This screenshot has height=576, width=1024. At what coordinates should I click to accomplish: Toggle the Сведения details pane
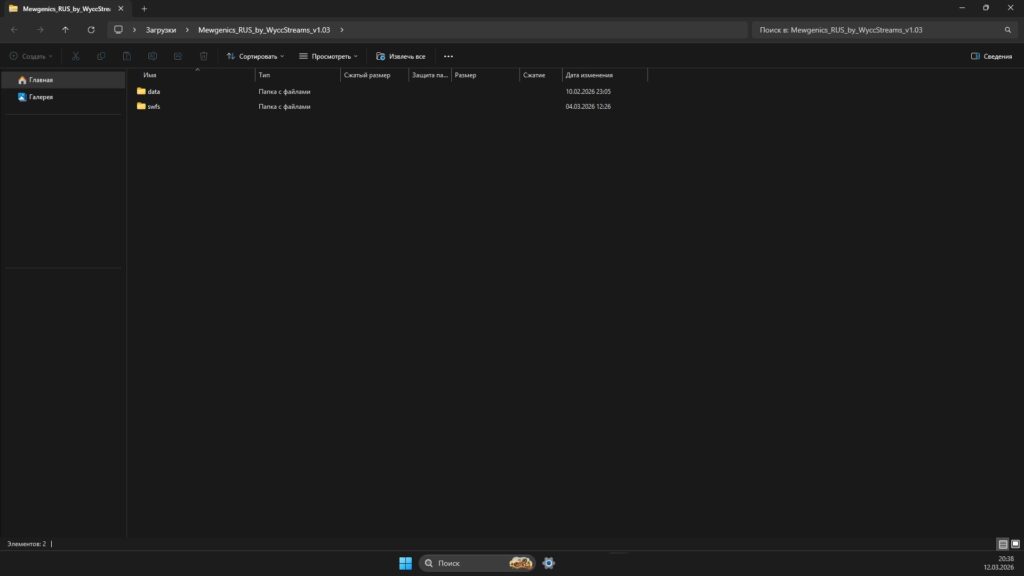991,56
